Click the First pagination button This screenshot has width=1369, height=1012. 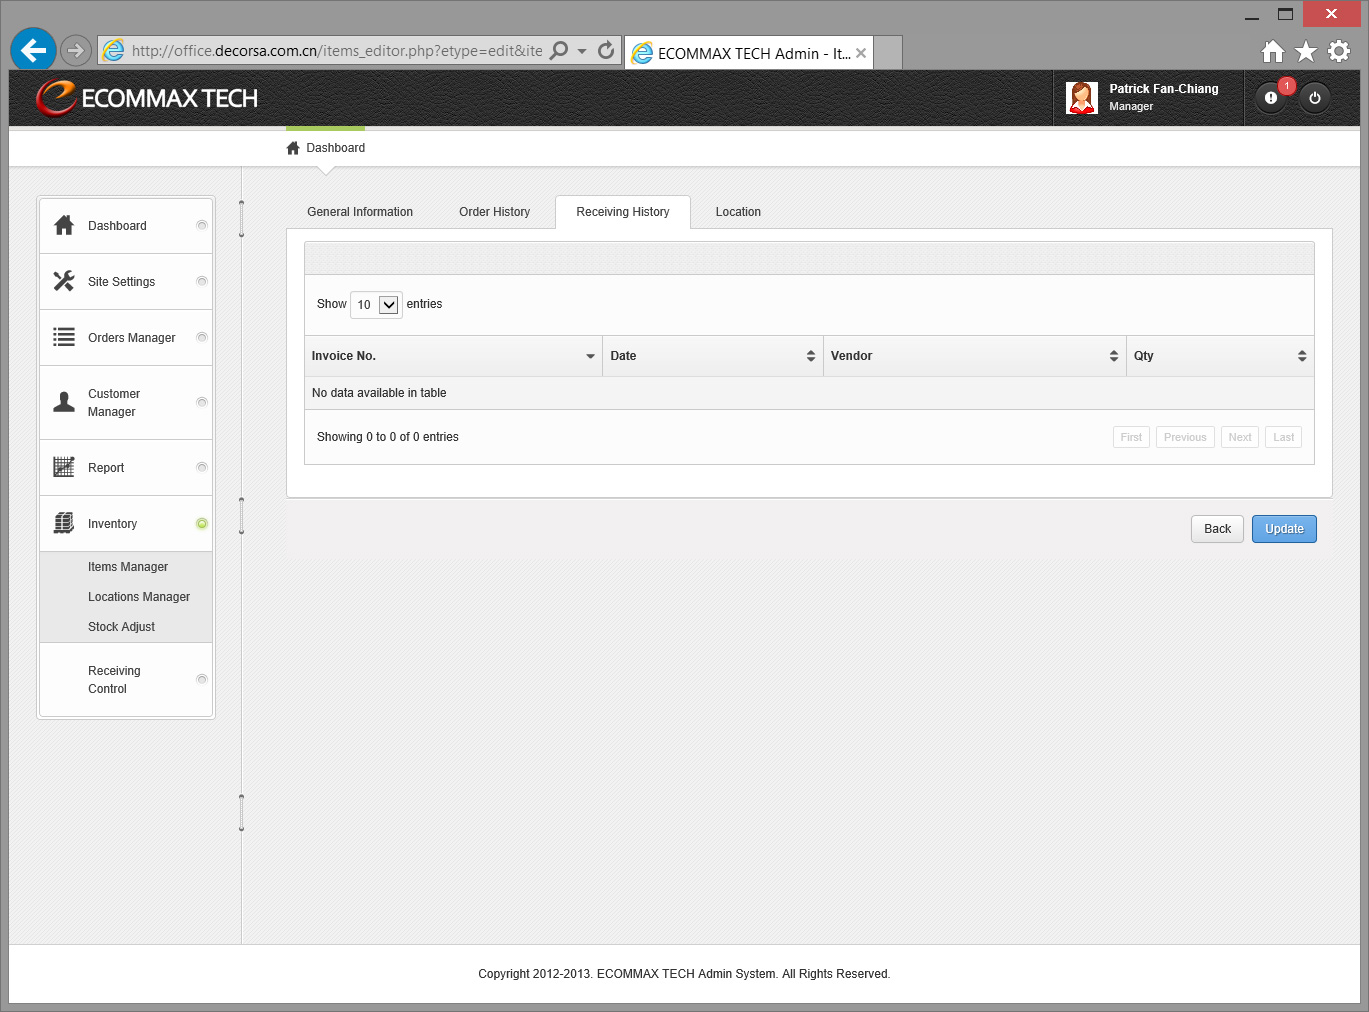[1131, 437]
